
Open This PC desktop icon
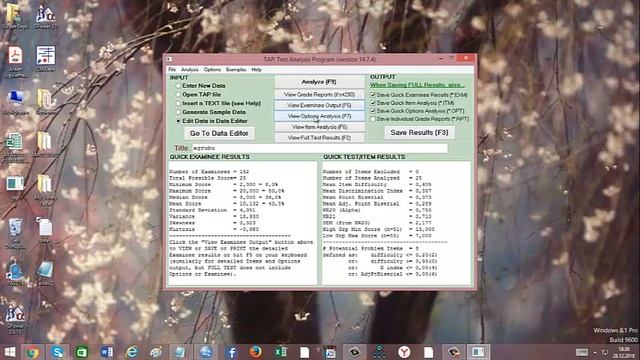click(16, 102)
